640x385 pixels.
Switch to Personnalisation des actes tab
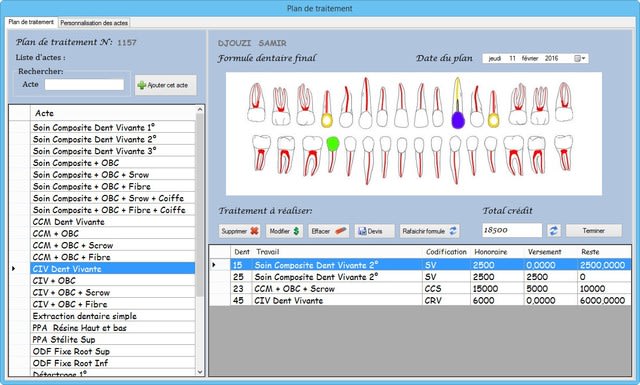94,23
